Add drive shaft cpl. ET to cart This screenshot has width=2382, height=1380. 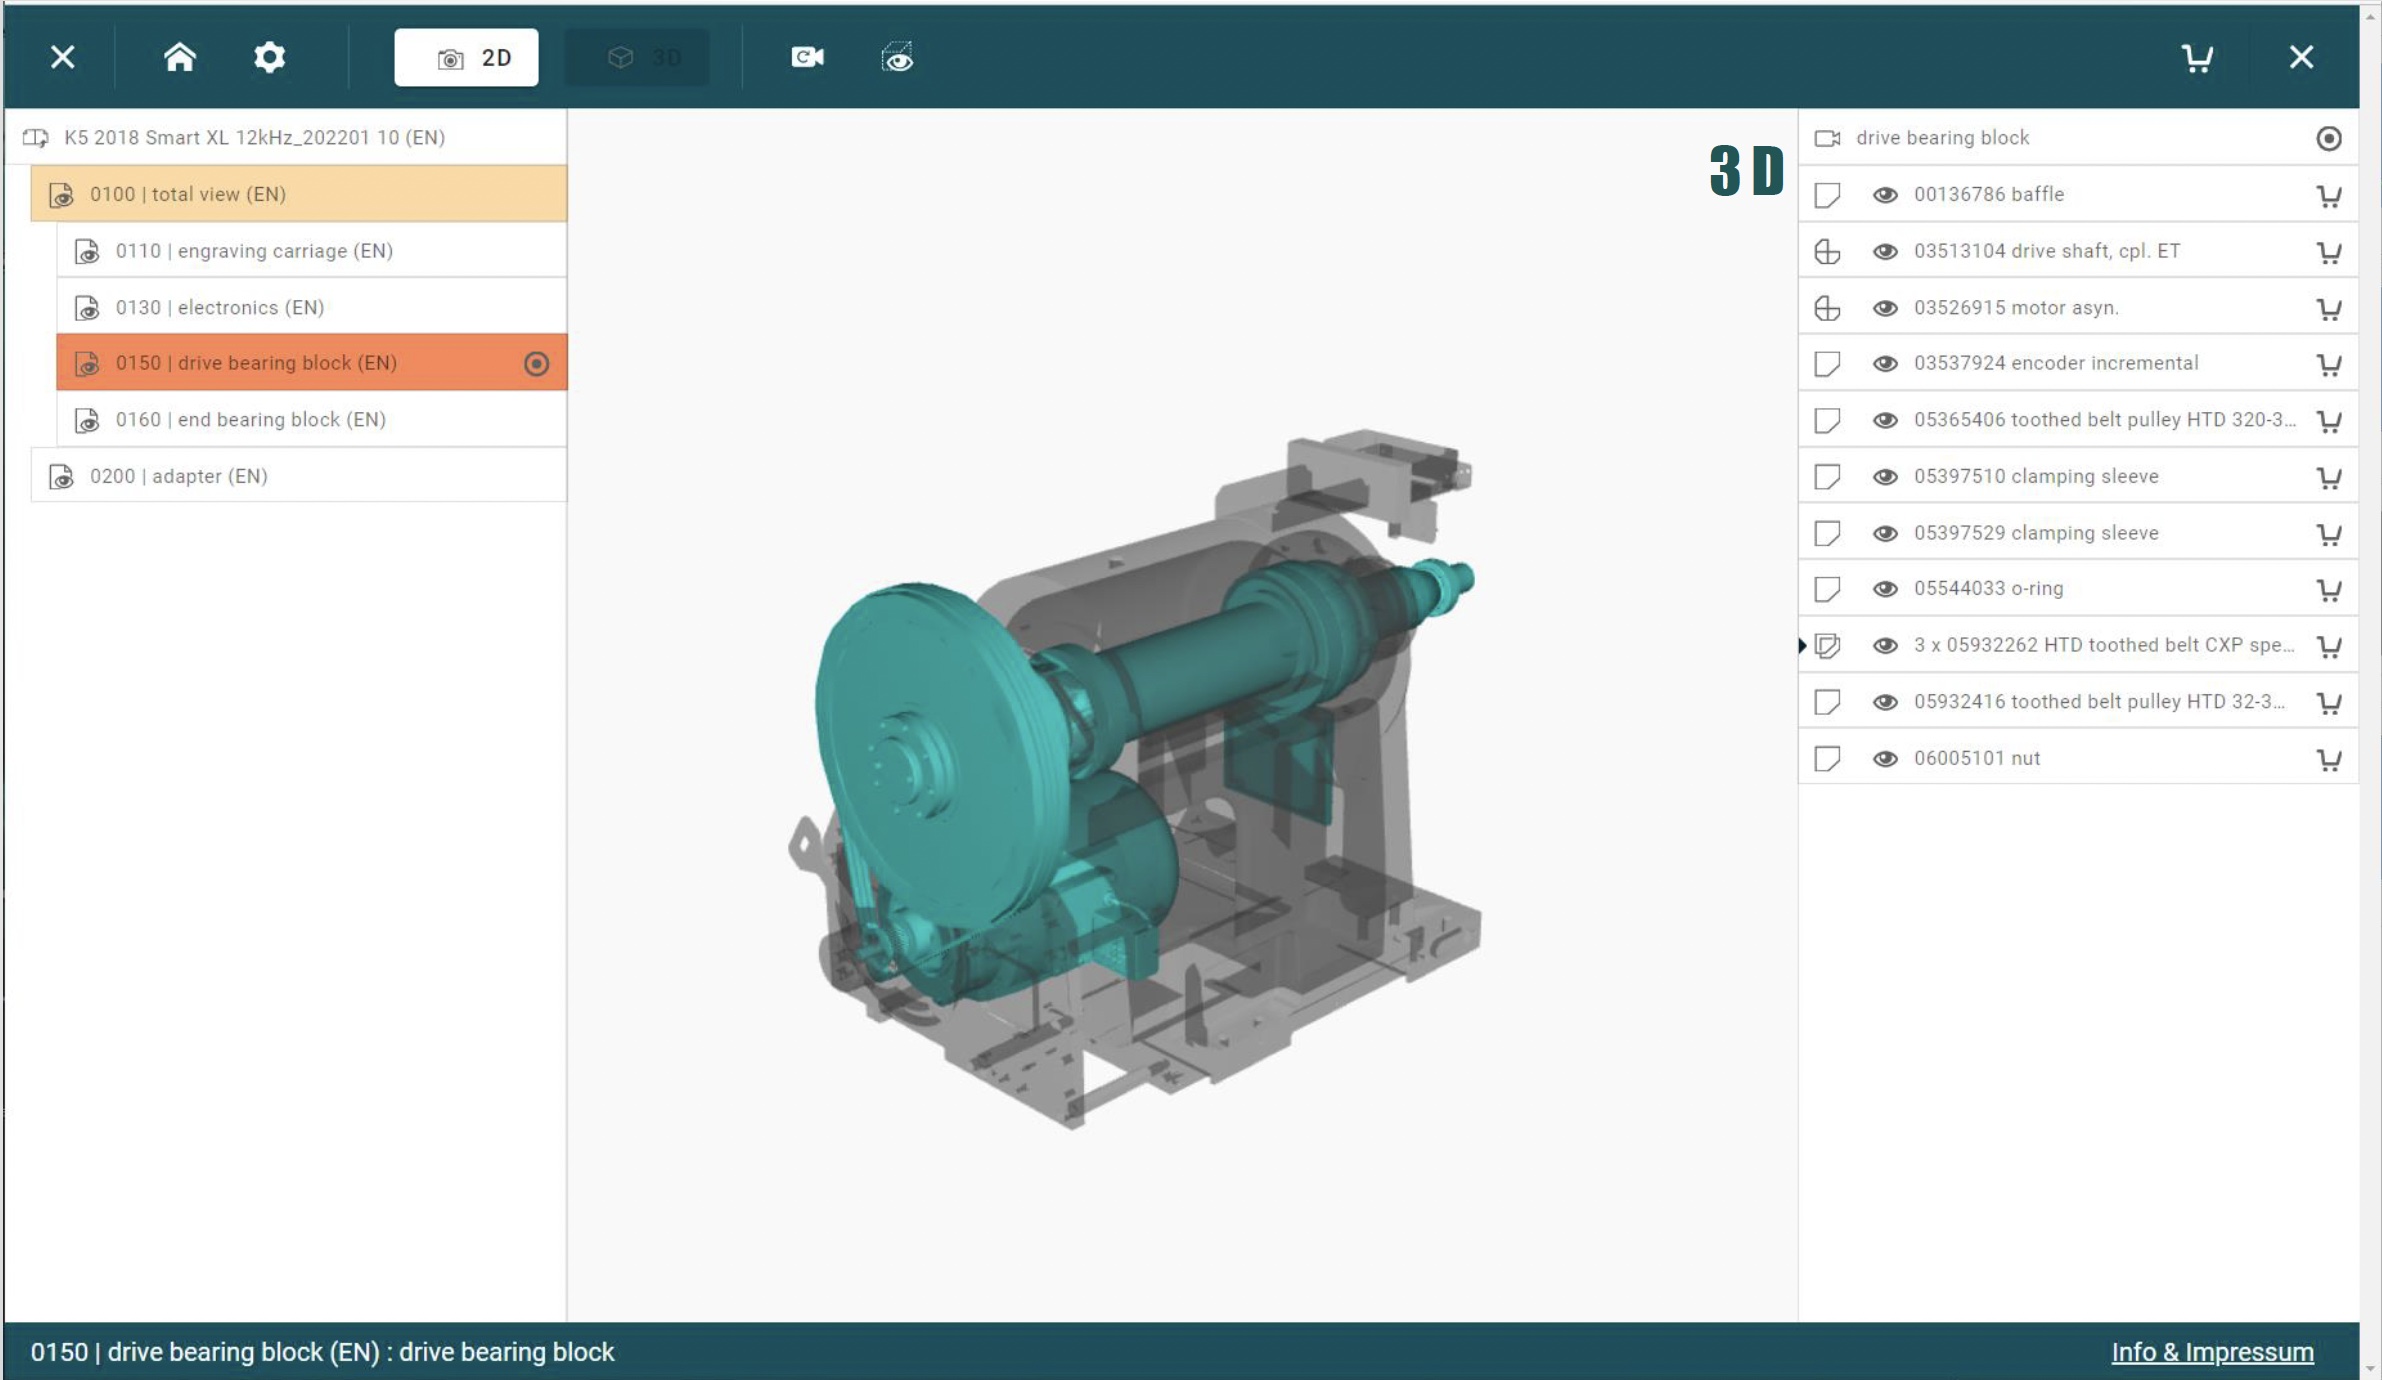click(2331, 250)
